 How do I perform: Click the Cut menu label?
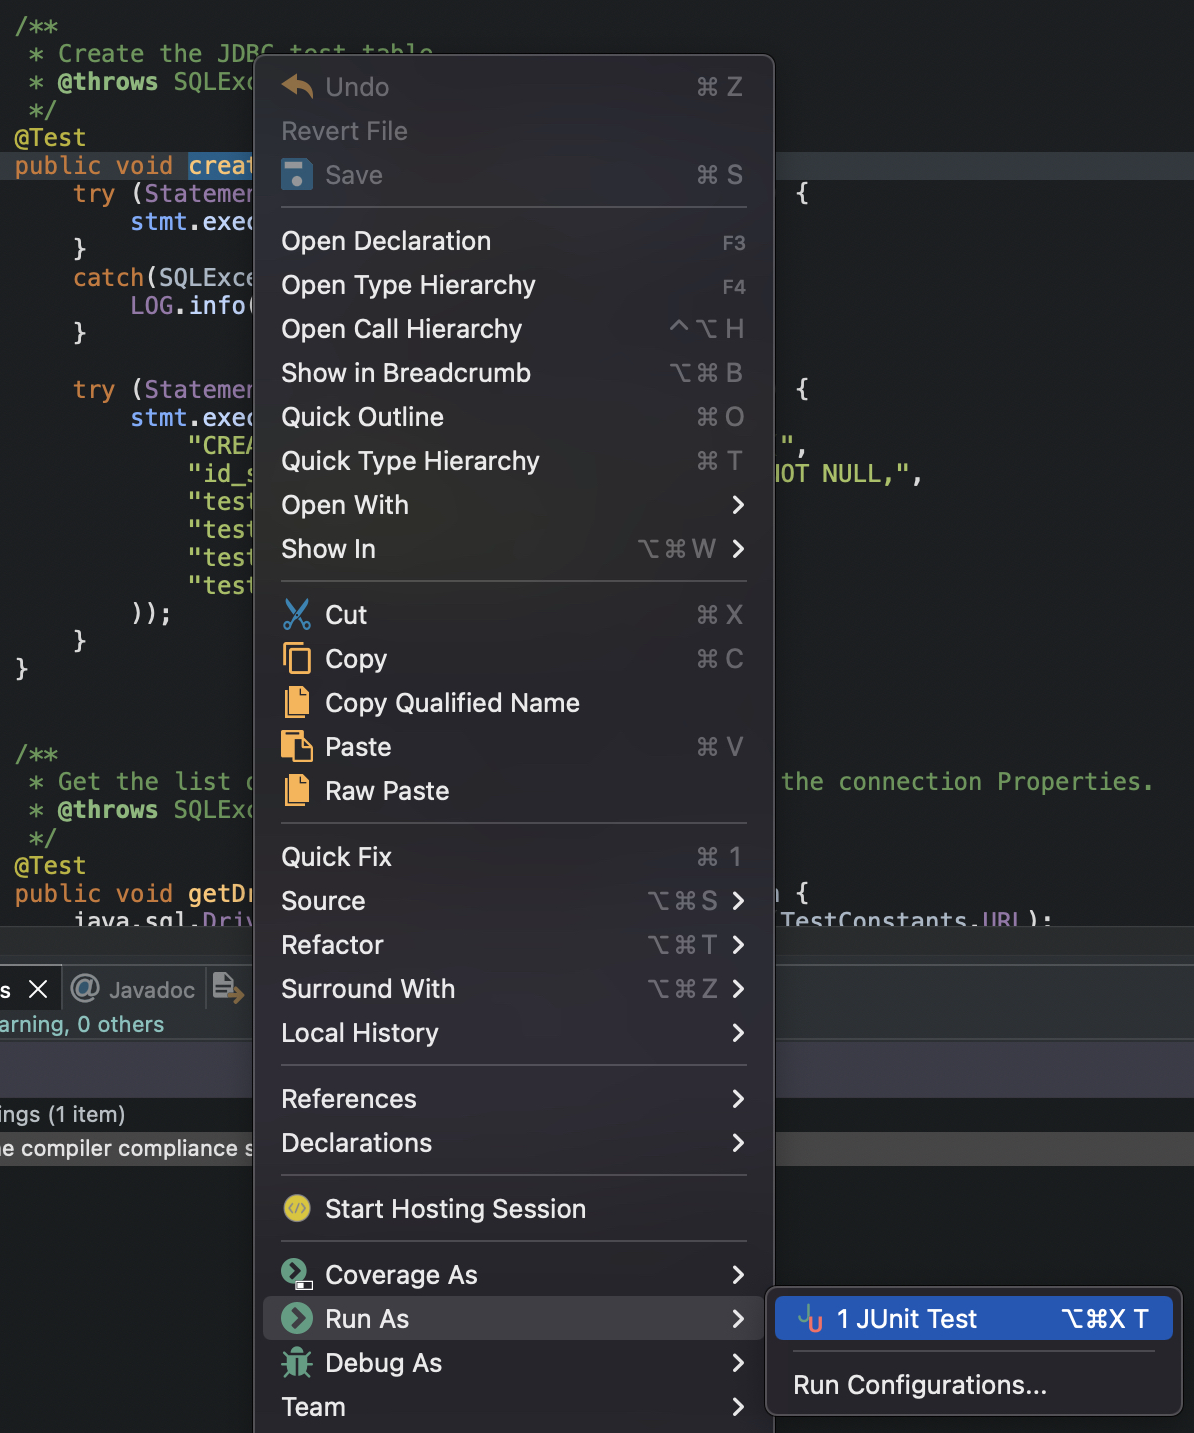[x=346, y=615]
